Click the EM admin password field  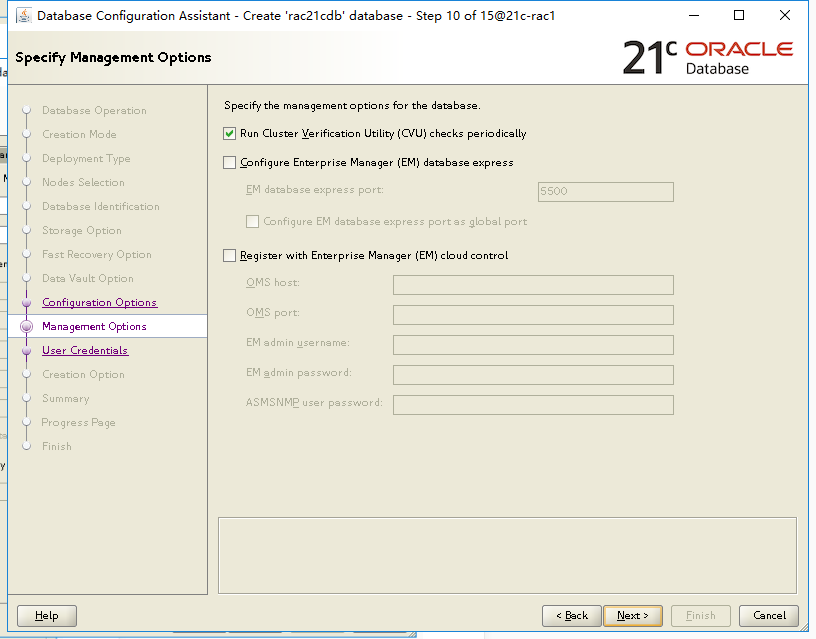[533, 375]
